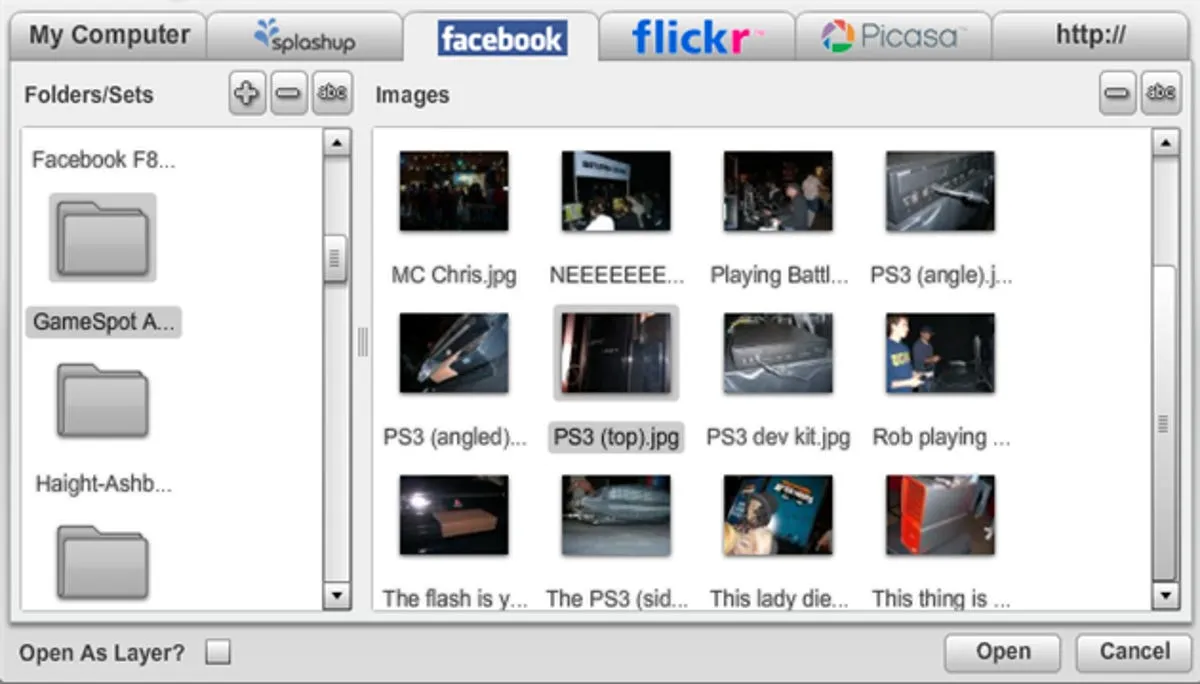
Task: Click the PS3 dev kit.jpg file name
Action: 778,437
